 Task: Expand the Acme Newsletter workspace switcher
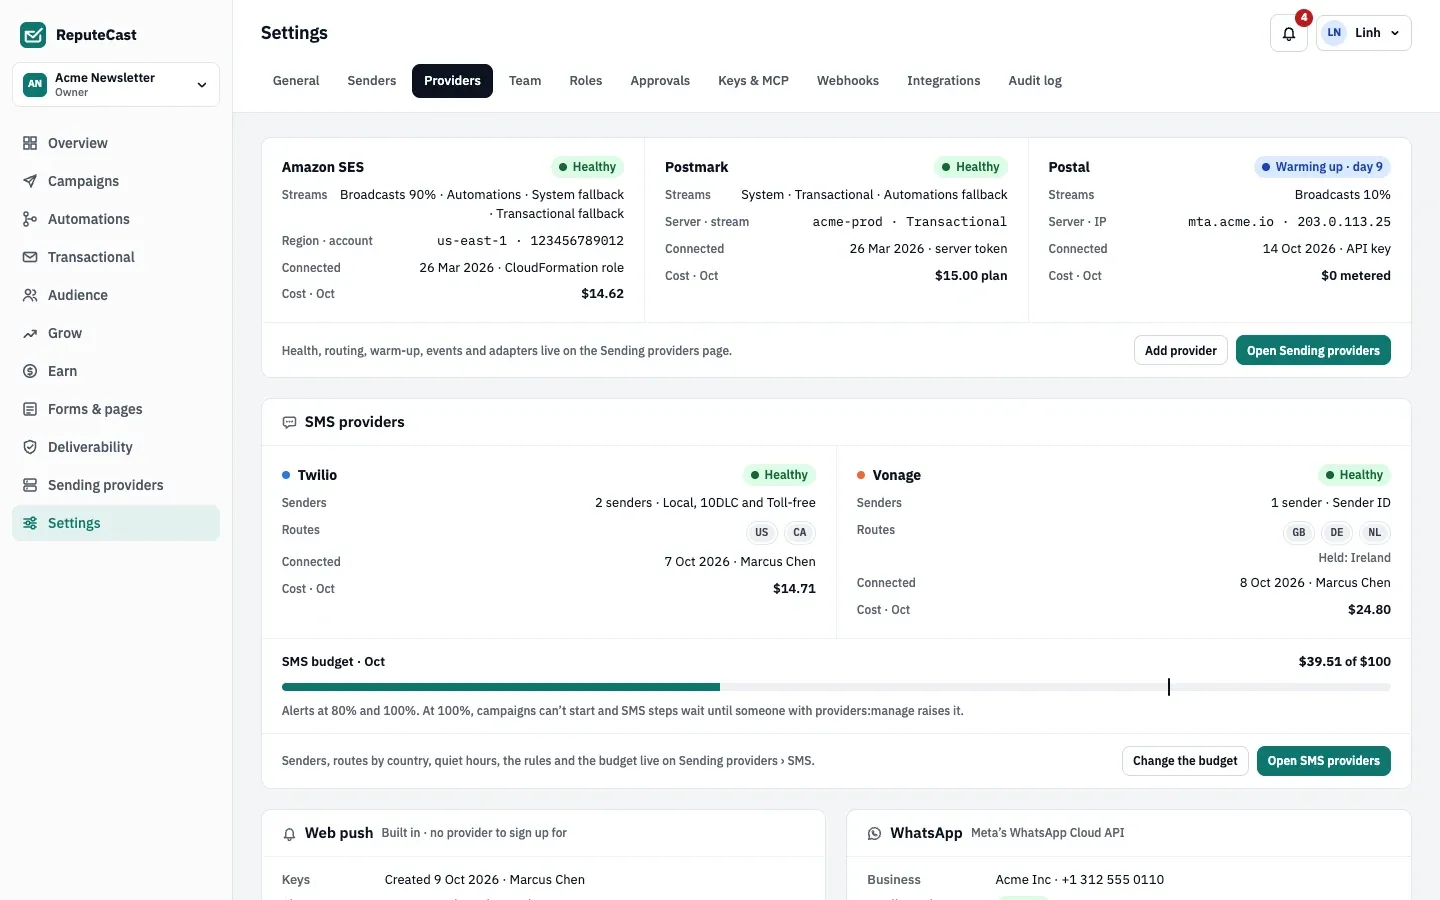[116, 84]
